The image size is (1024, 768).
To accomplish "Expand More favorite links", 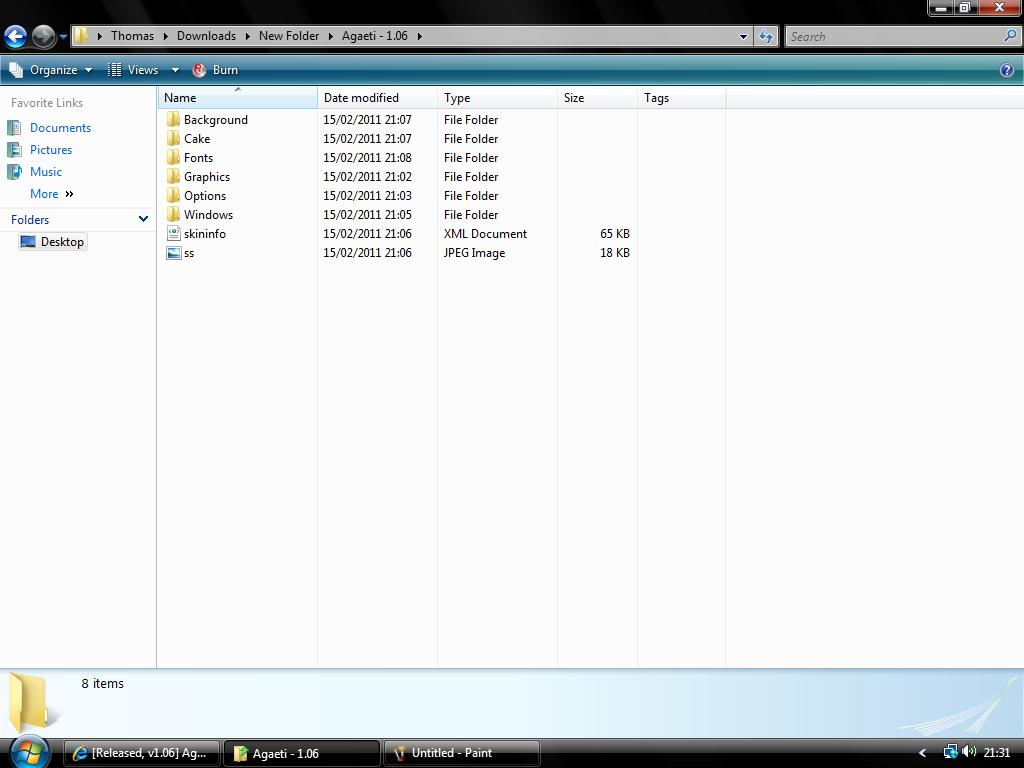I will click(52, 194).
